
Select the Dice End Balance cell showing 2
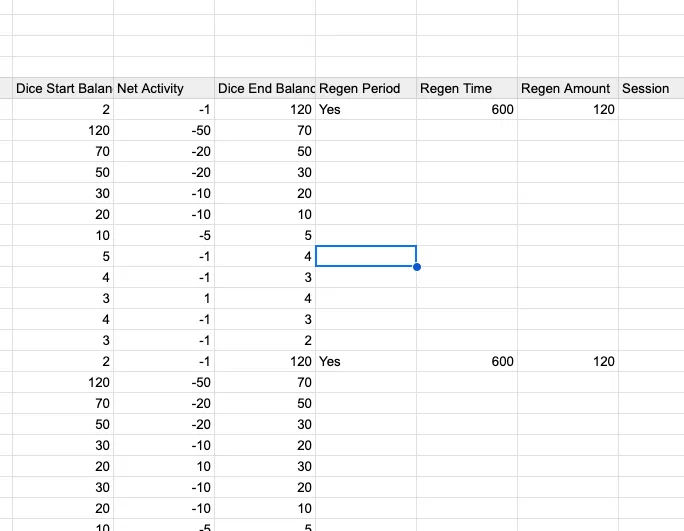(264, 340)
